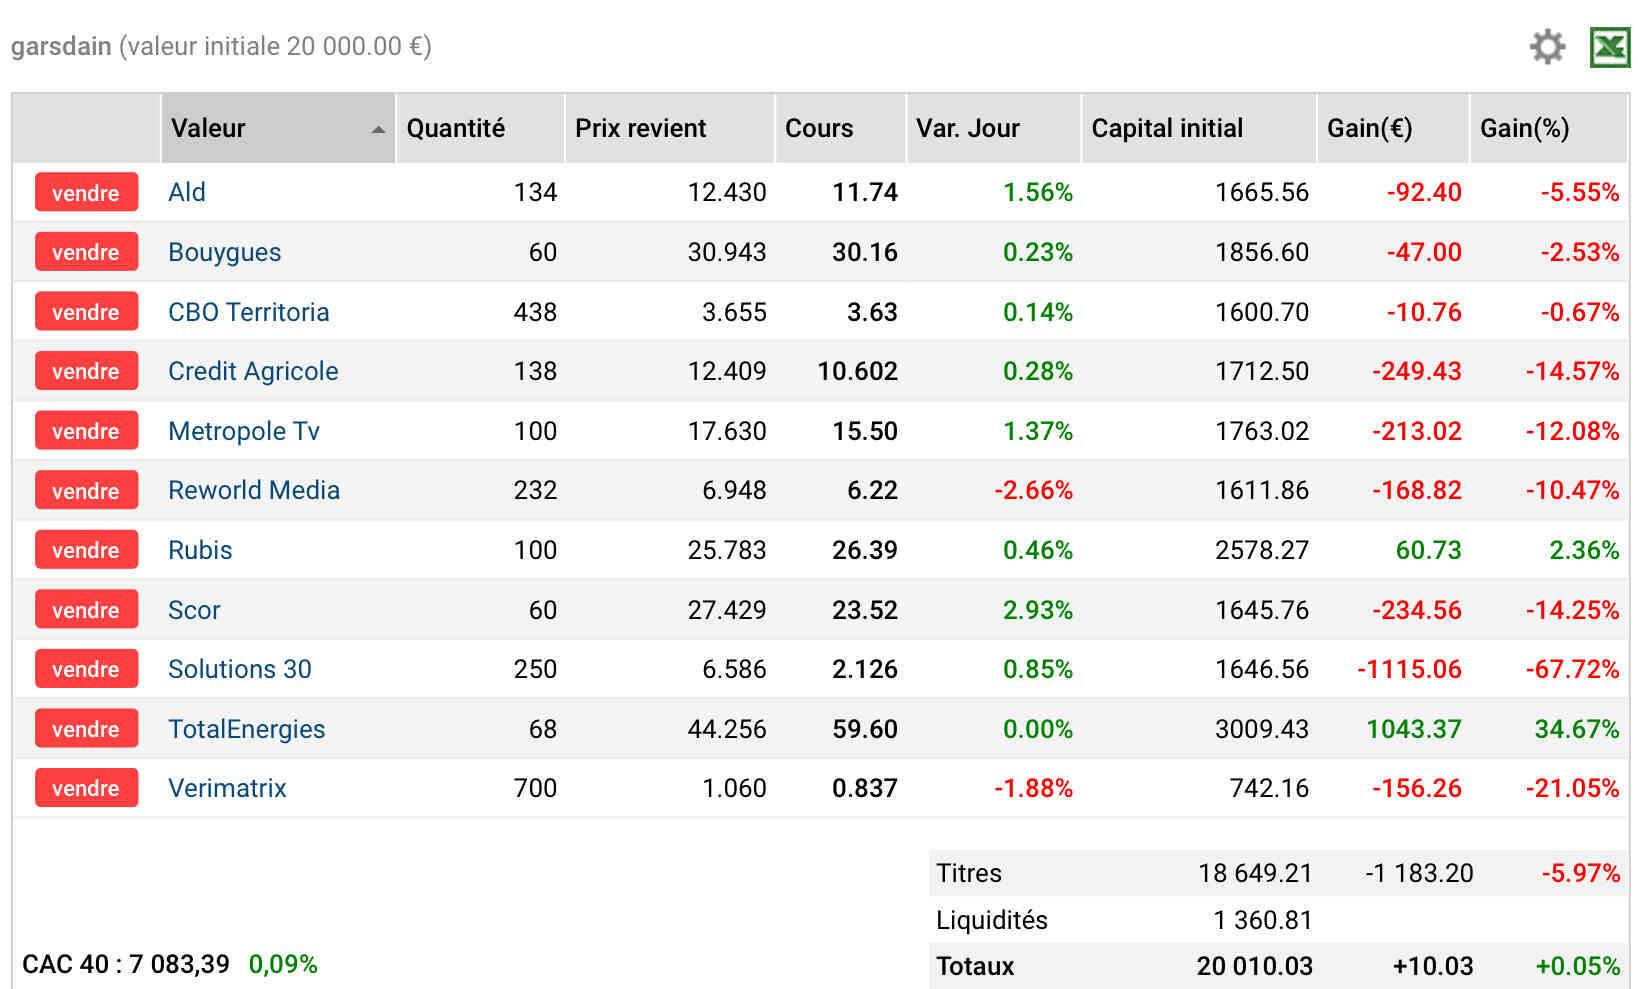This screenshot has height=989, width=1638.
Task: Click Rubis gain value 60.73
Action: 1428,550
